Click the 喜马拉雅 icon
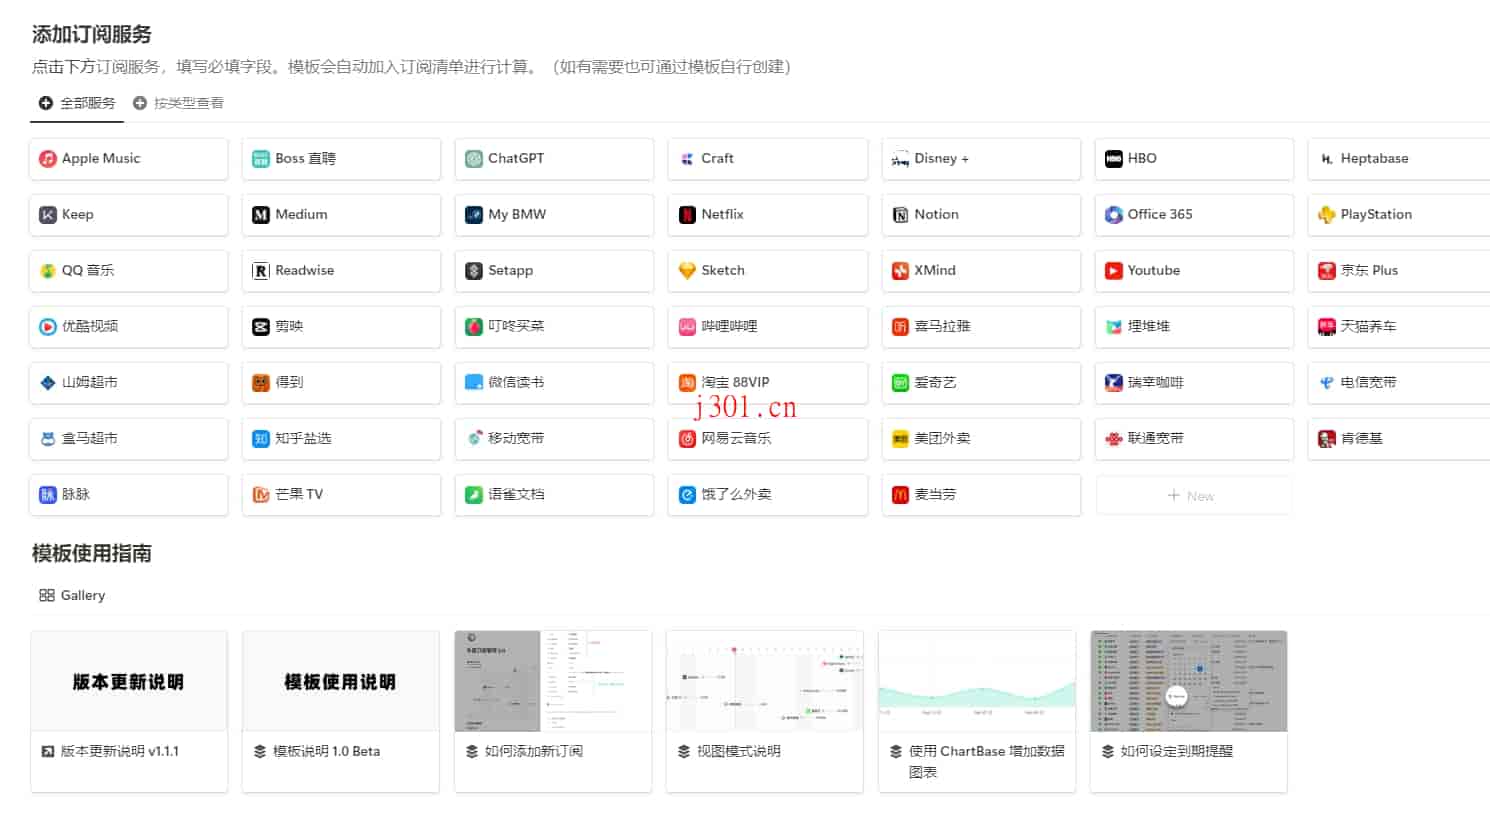The height and width of the screenshot is (830, 1490). (x=900, y=327)
